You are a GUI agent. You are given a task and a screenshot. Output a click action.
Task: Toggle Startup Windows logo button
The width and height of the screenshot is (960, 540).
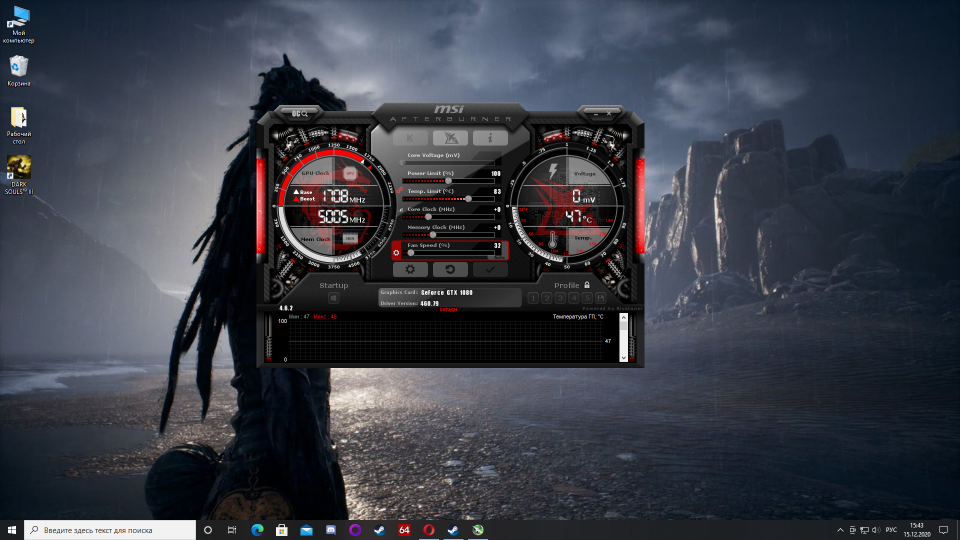[333, 298]
